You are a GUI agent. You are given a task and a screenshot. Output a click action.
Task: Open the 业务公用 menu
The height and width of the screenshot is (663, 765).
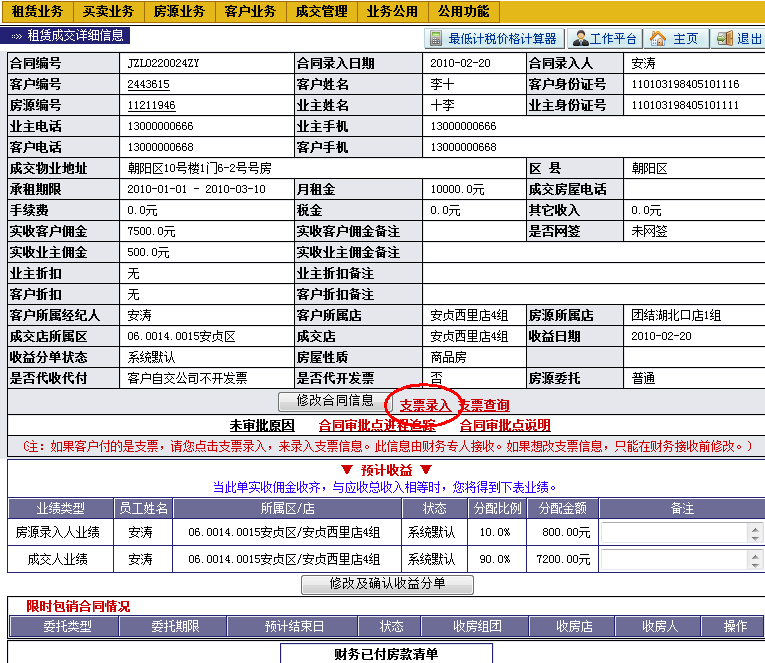tap(392, 11)
